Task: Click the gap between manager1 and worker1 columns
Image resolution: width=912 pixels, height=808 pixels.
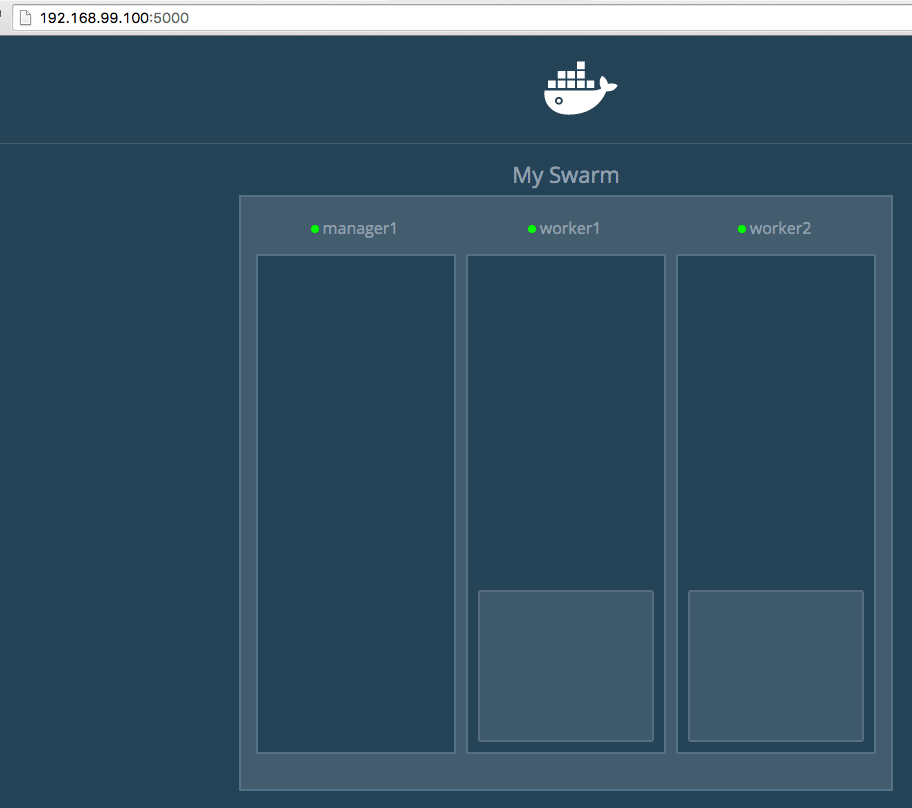Action: tap(461, 500)
